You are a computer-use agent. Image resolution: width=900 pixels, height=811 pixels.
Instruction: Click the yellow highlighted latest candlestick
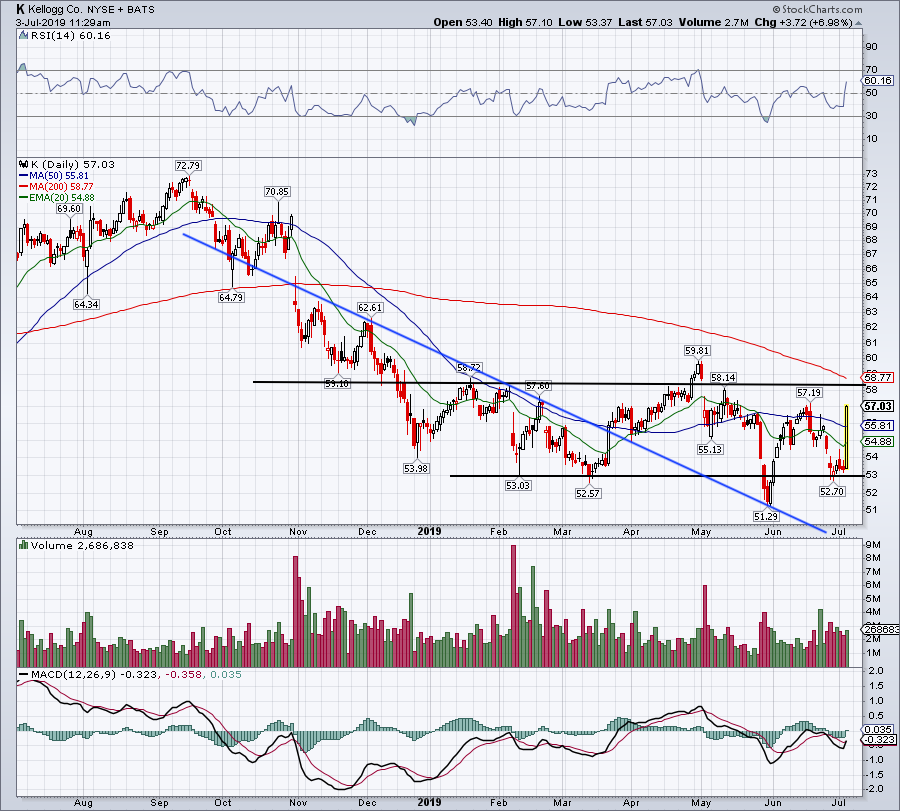[846, 437]
